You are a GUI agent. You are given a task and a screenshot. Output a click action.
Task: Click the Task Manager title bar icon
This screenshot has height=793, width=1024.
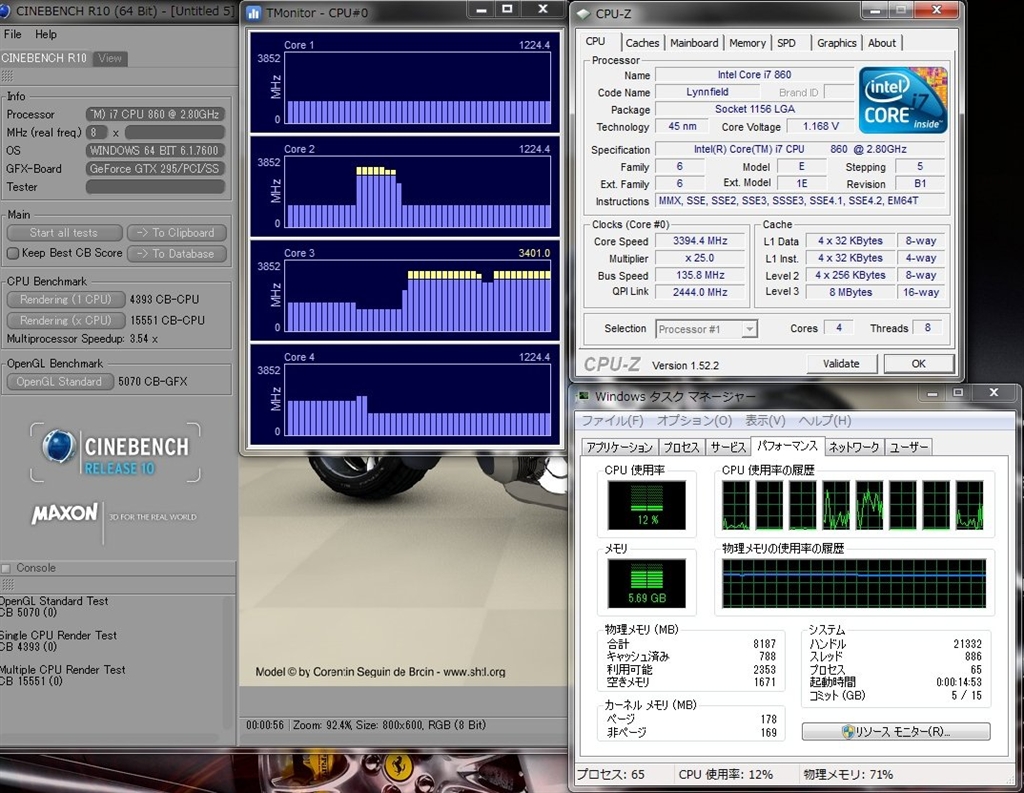[583, 397]
